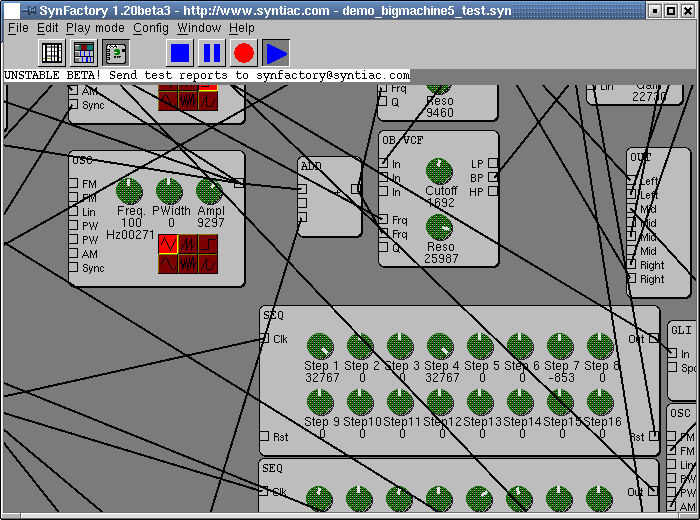
Task: Pause playback with the blue bars
Action: (x=212, y=53)
